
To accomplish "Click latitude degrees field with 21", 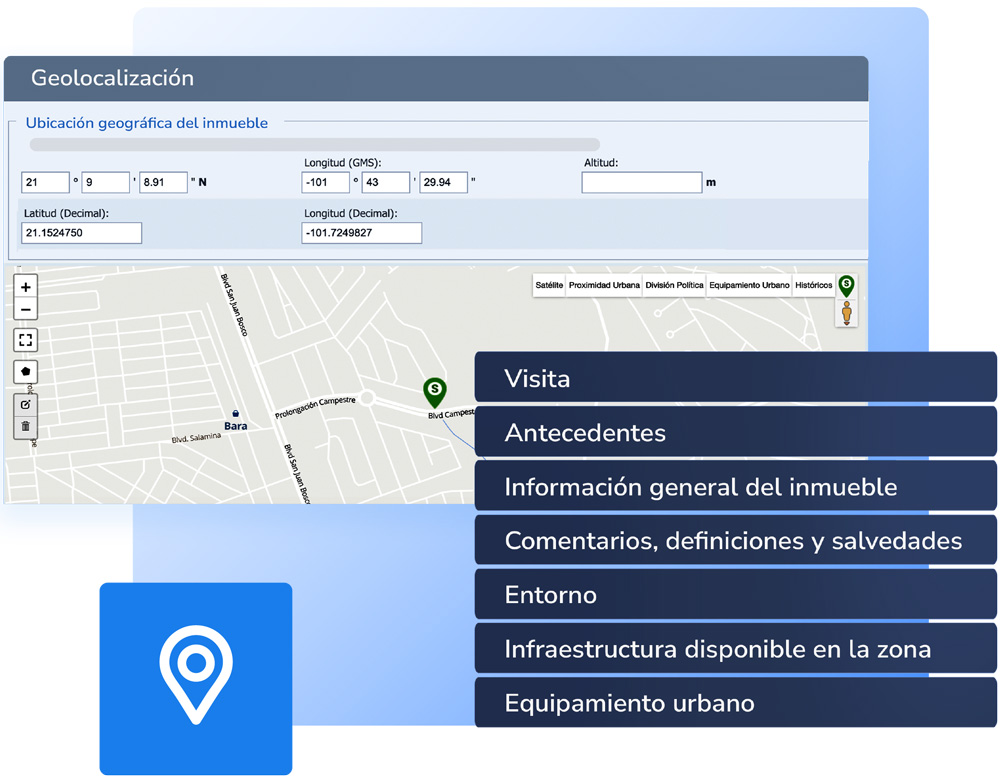I will point(45,182).
